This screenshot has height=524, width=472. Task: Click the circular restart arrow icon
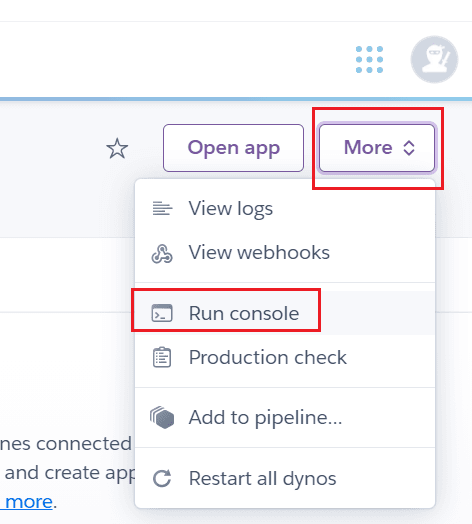162,478
